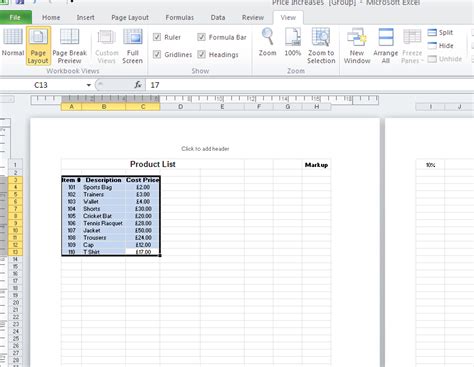Open the File tab
Screen dimensions: 474x367
(x=15, y=17)
